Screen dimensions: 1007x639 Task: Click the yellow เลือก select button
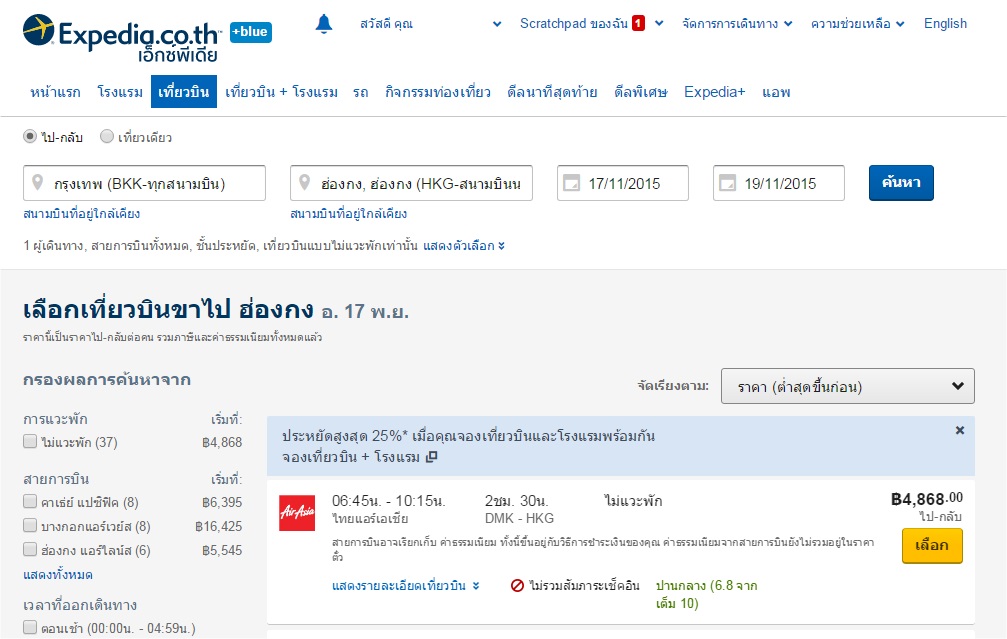pyautogui.click(x=932, y=545)
